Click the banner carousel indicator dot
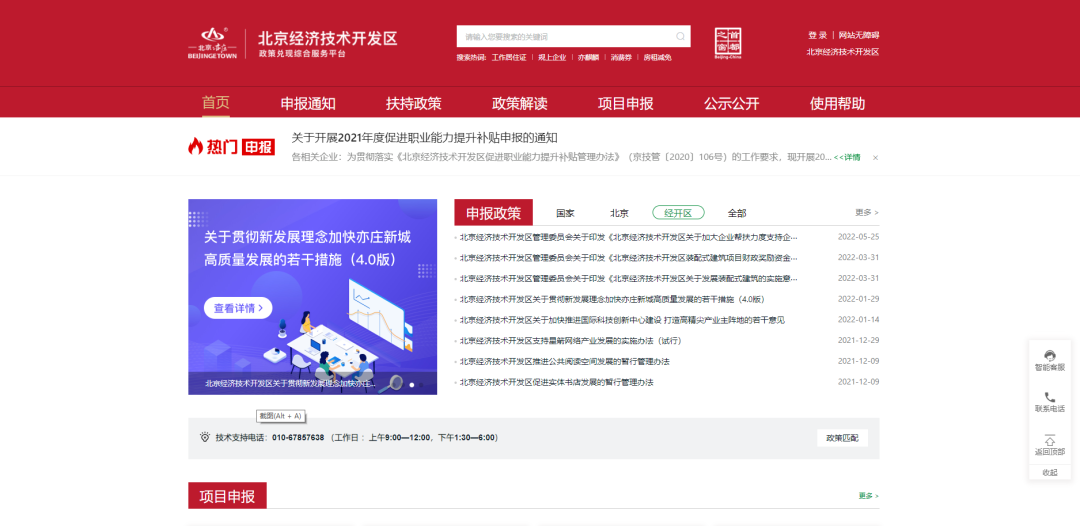This screenshot has width=1080, height=526. [x=412, y=385]
